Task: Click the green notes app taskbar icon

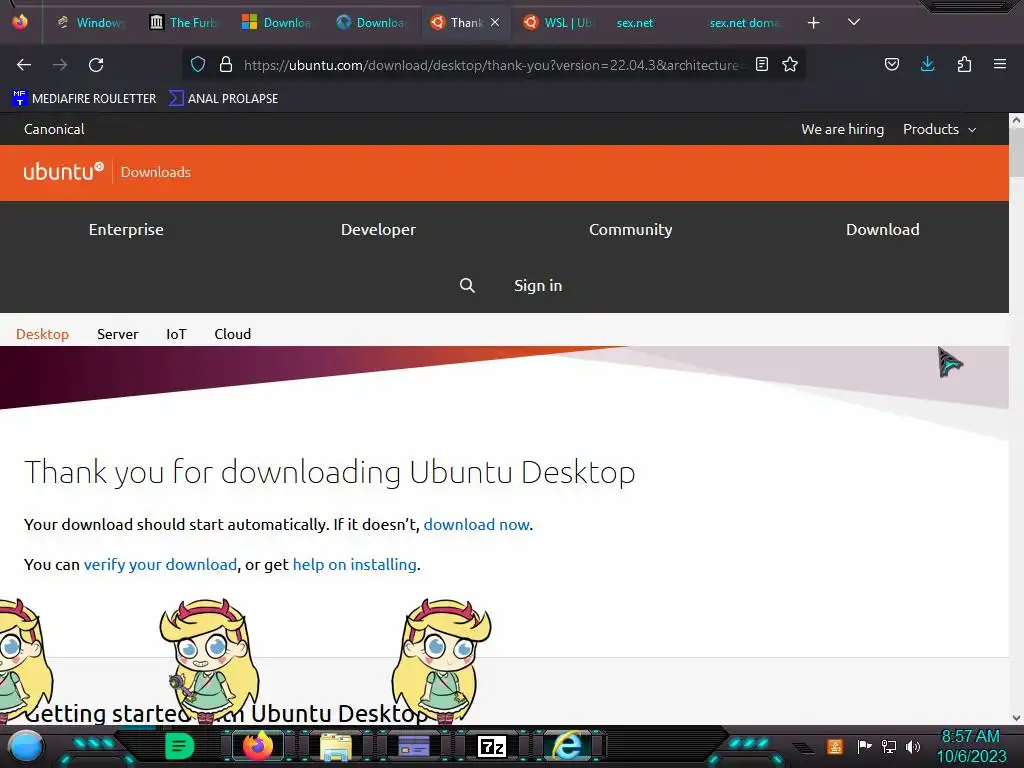Action: (180, 746)
